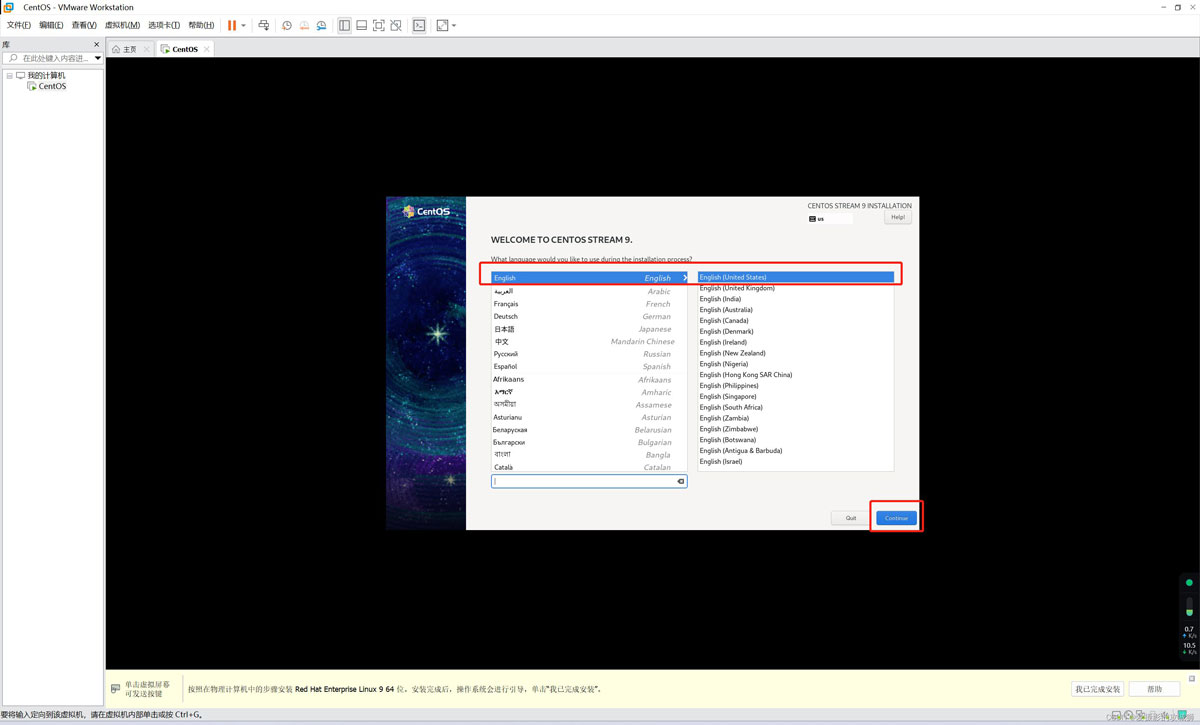Screen dimensions: 1200x725
Task: Collapse the 我的计算机 tree node
Action: coord(10,75)
